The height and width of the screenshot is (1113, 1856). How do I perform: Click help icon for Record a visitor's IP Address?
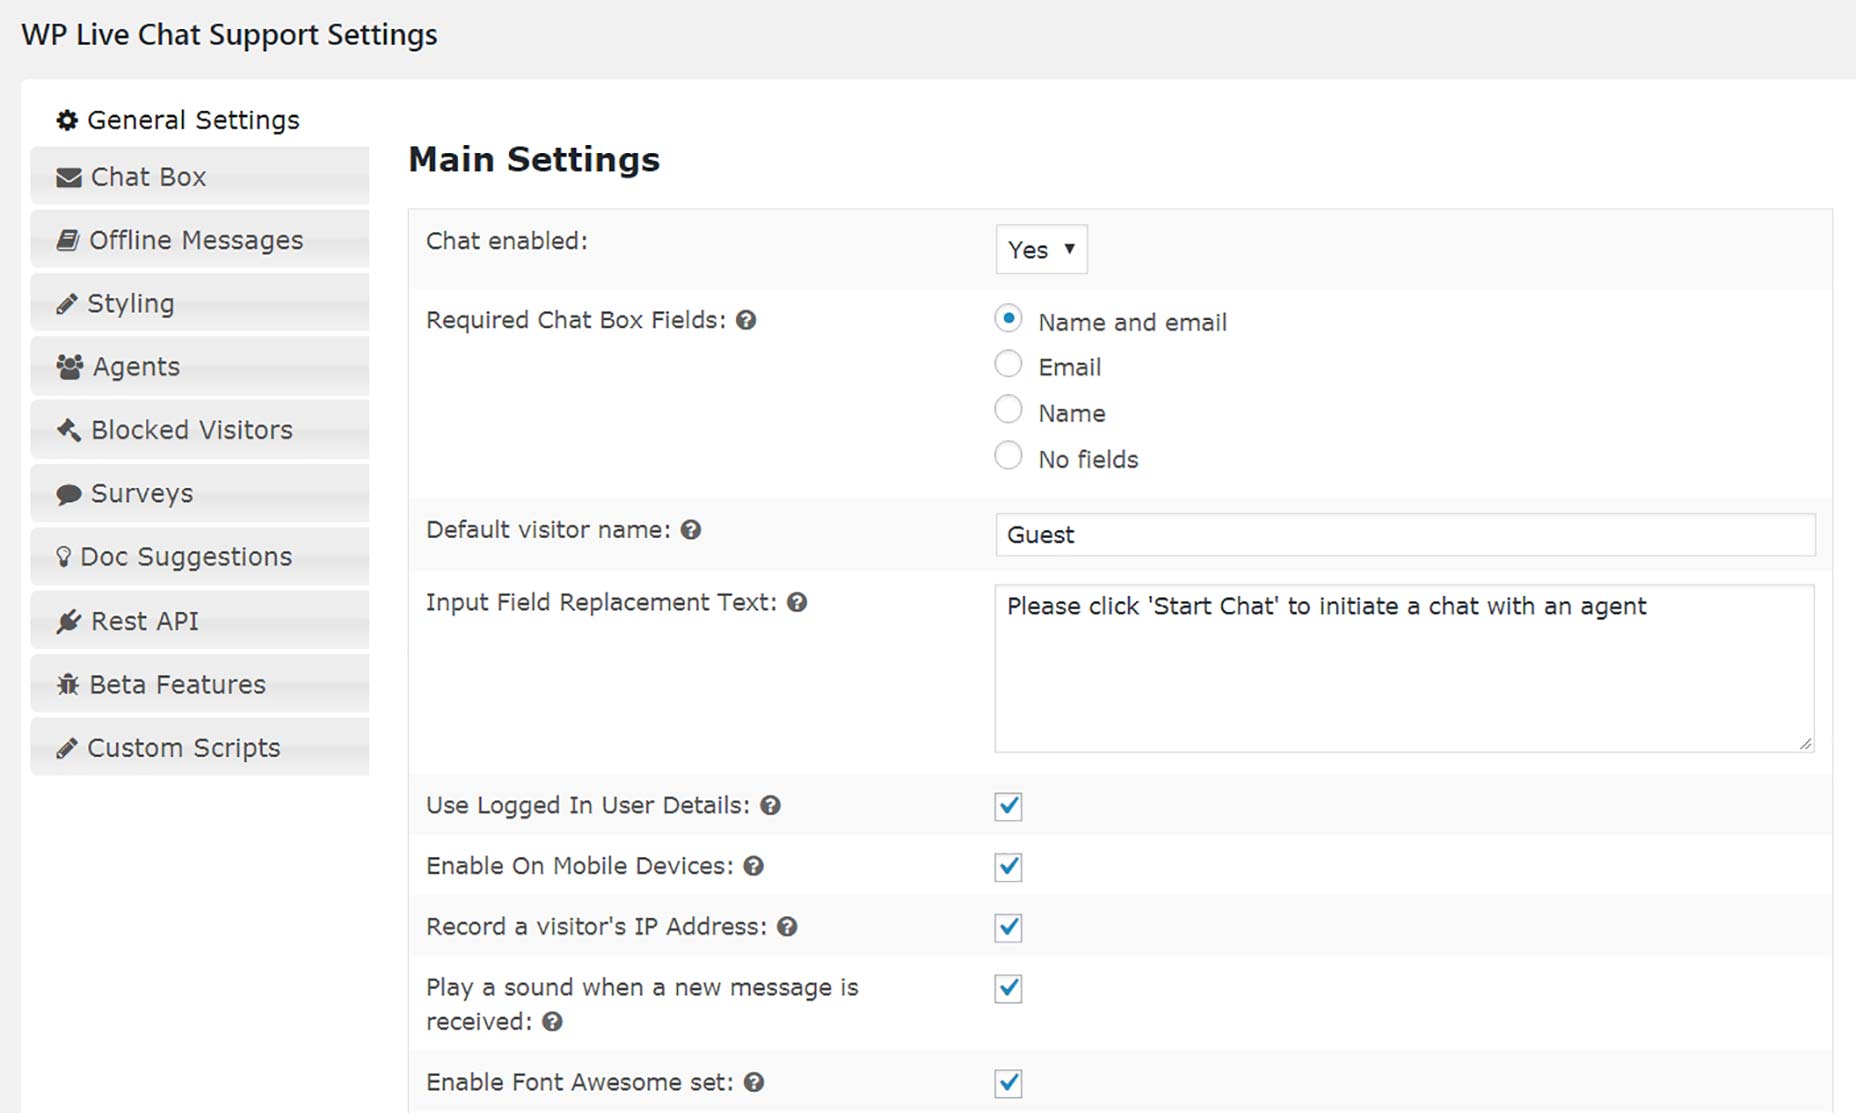pyautogui.click(x=788, y=927)
